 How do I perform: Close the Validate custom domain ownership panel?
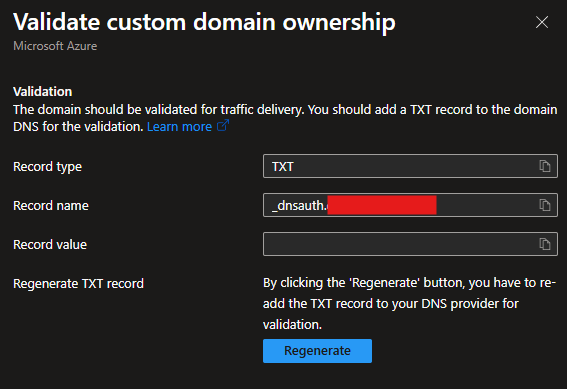[x=542, y=22]
